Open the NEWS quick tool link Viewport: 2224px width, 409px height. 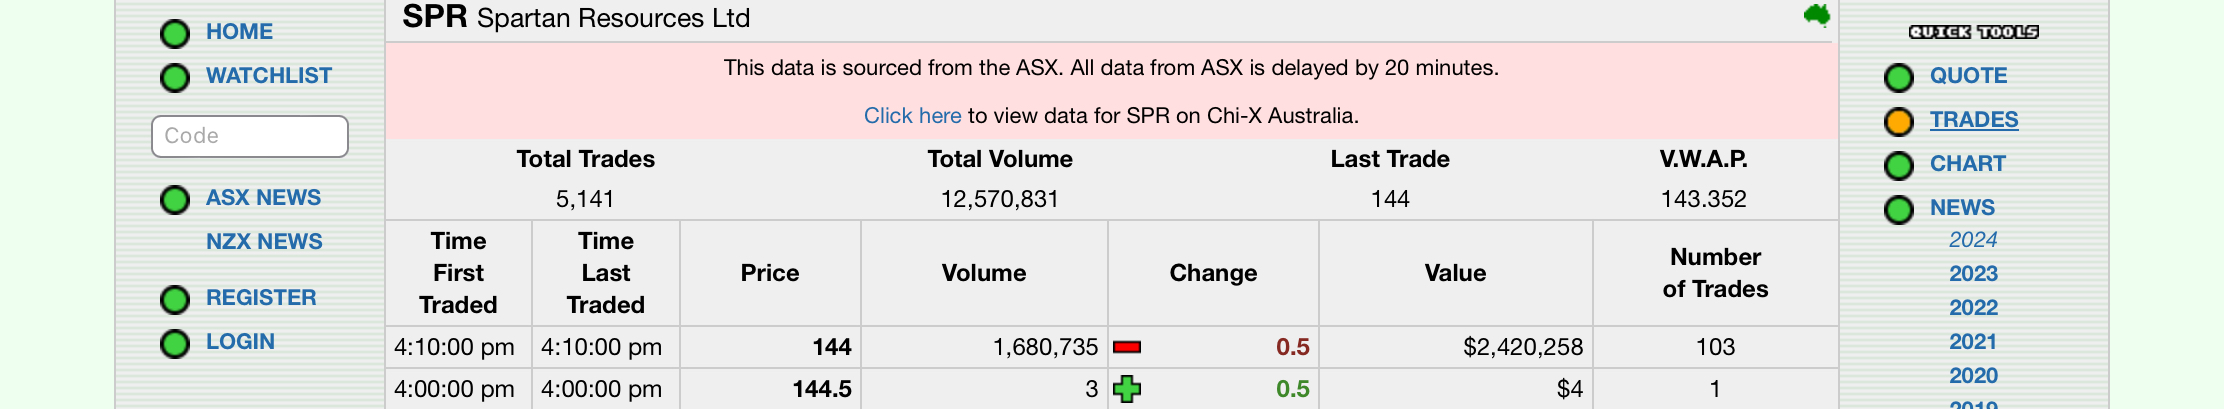click(x=1962, y=208)
